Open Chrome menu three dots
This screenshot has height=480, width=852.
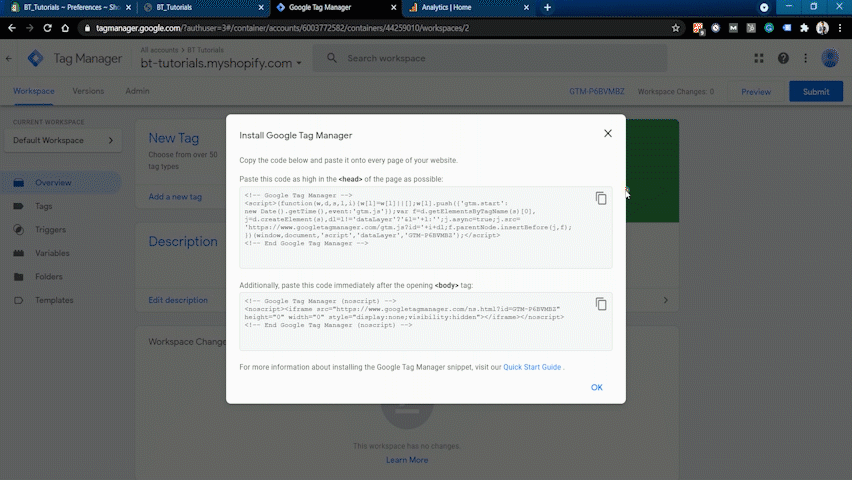click(x=840, y=28)
